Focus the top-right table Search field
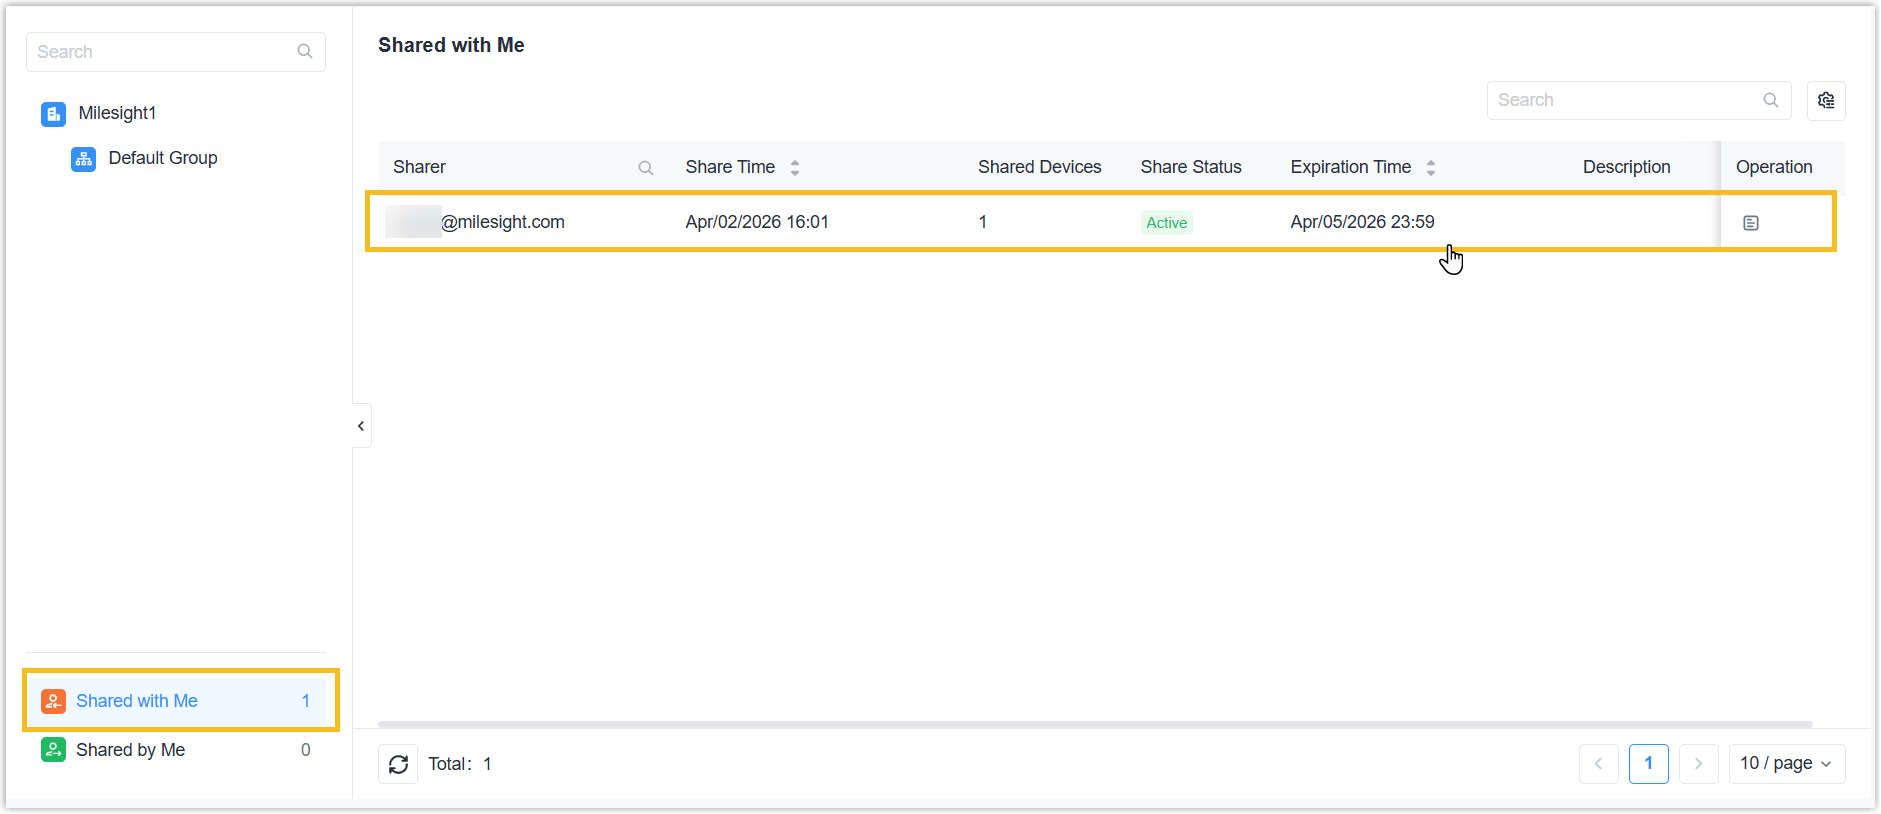 point(1625,101)
